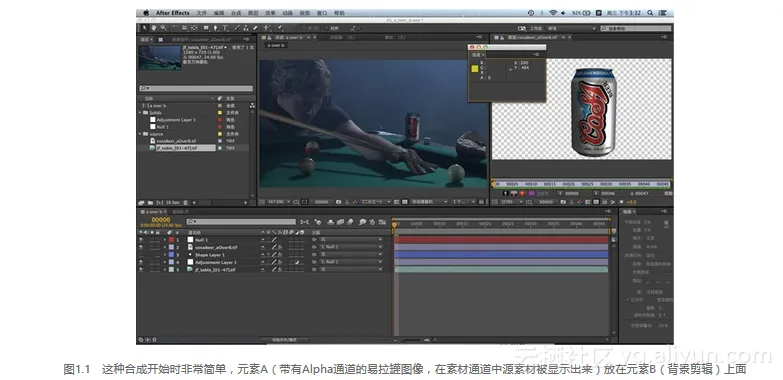
Task: Open the 图层 menu
Action: point(253,13)
